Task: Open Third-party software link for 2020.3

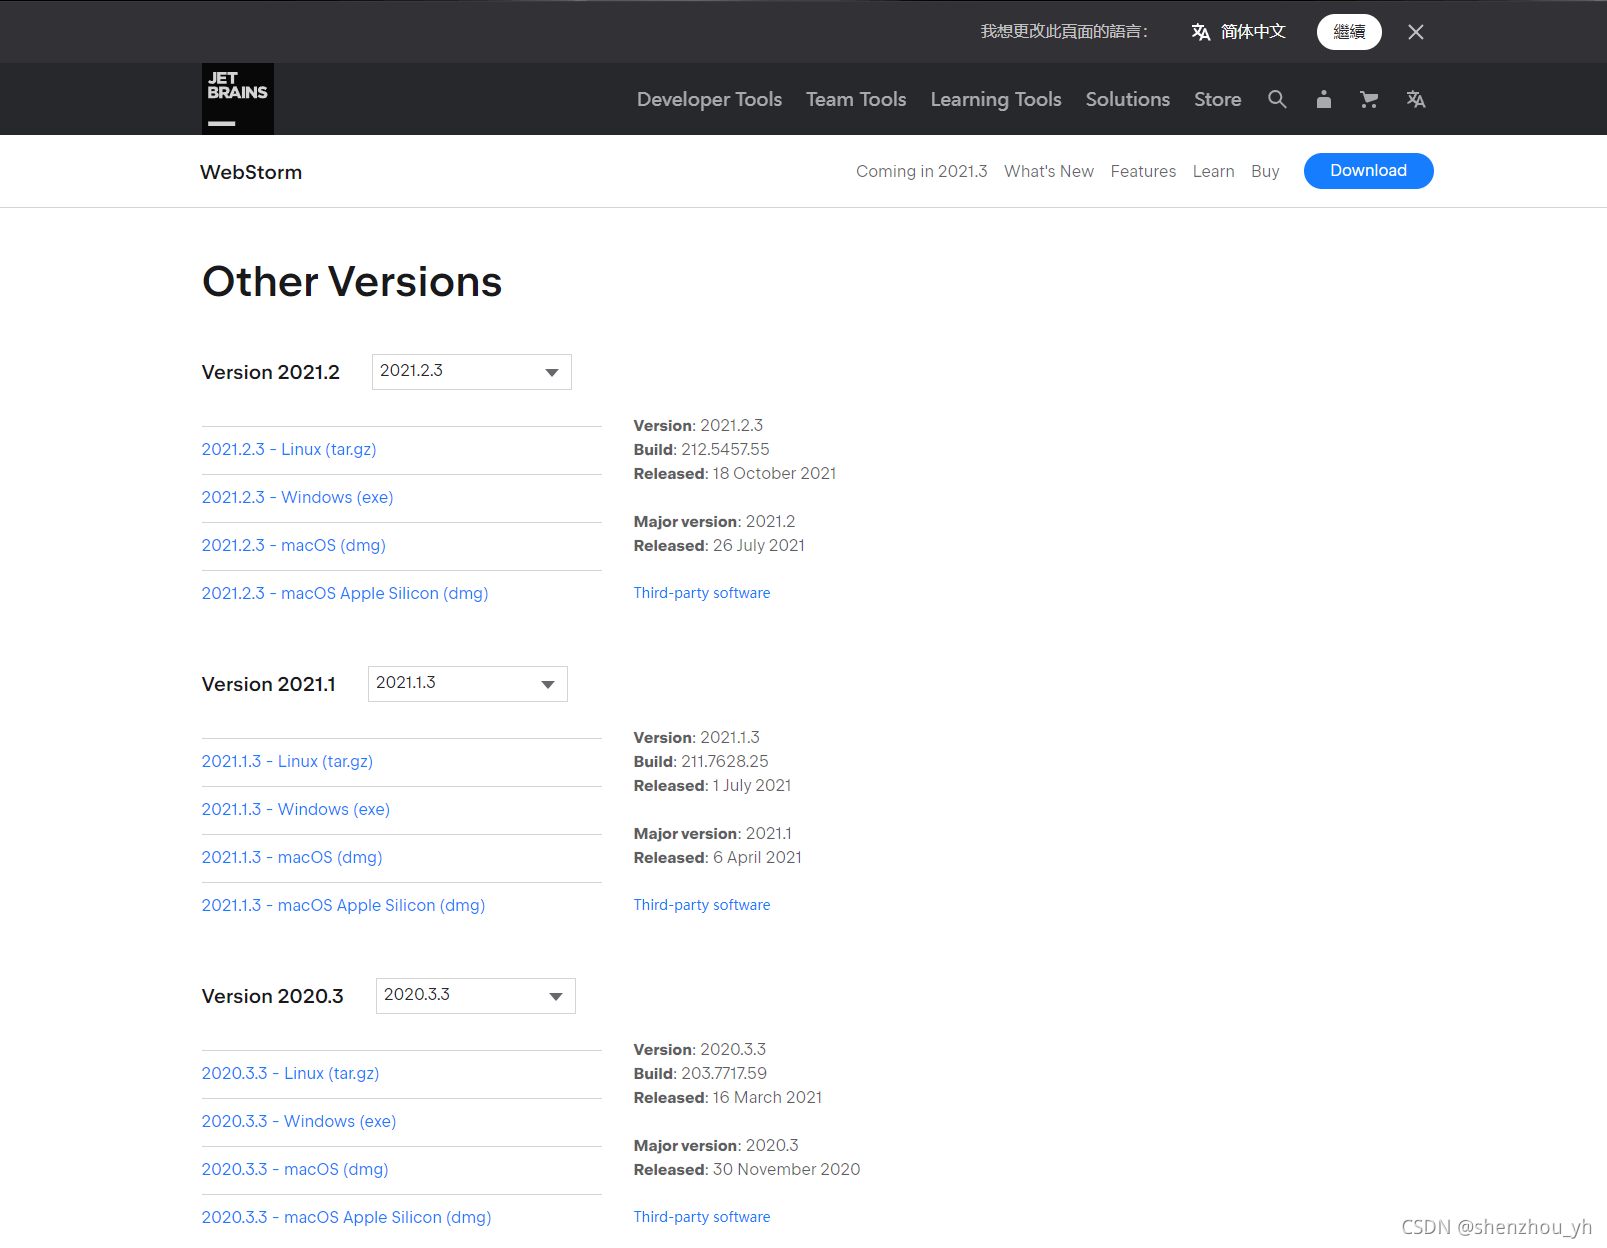Action: 702,1217
